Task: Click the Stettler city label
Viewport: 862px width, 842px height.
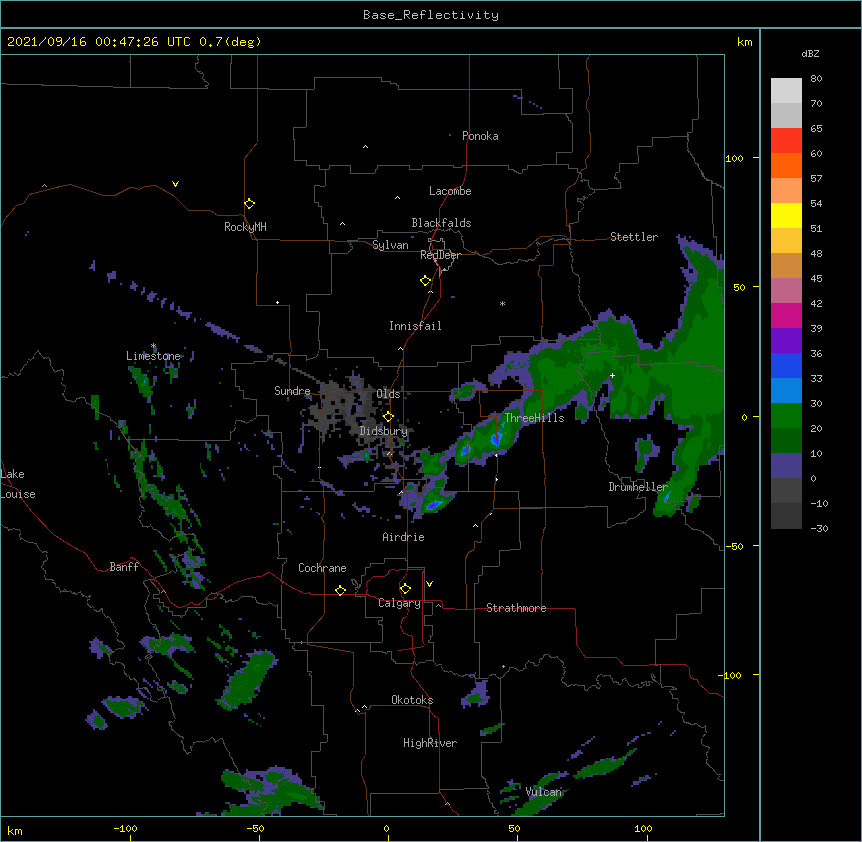Action: coord(634,237)
